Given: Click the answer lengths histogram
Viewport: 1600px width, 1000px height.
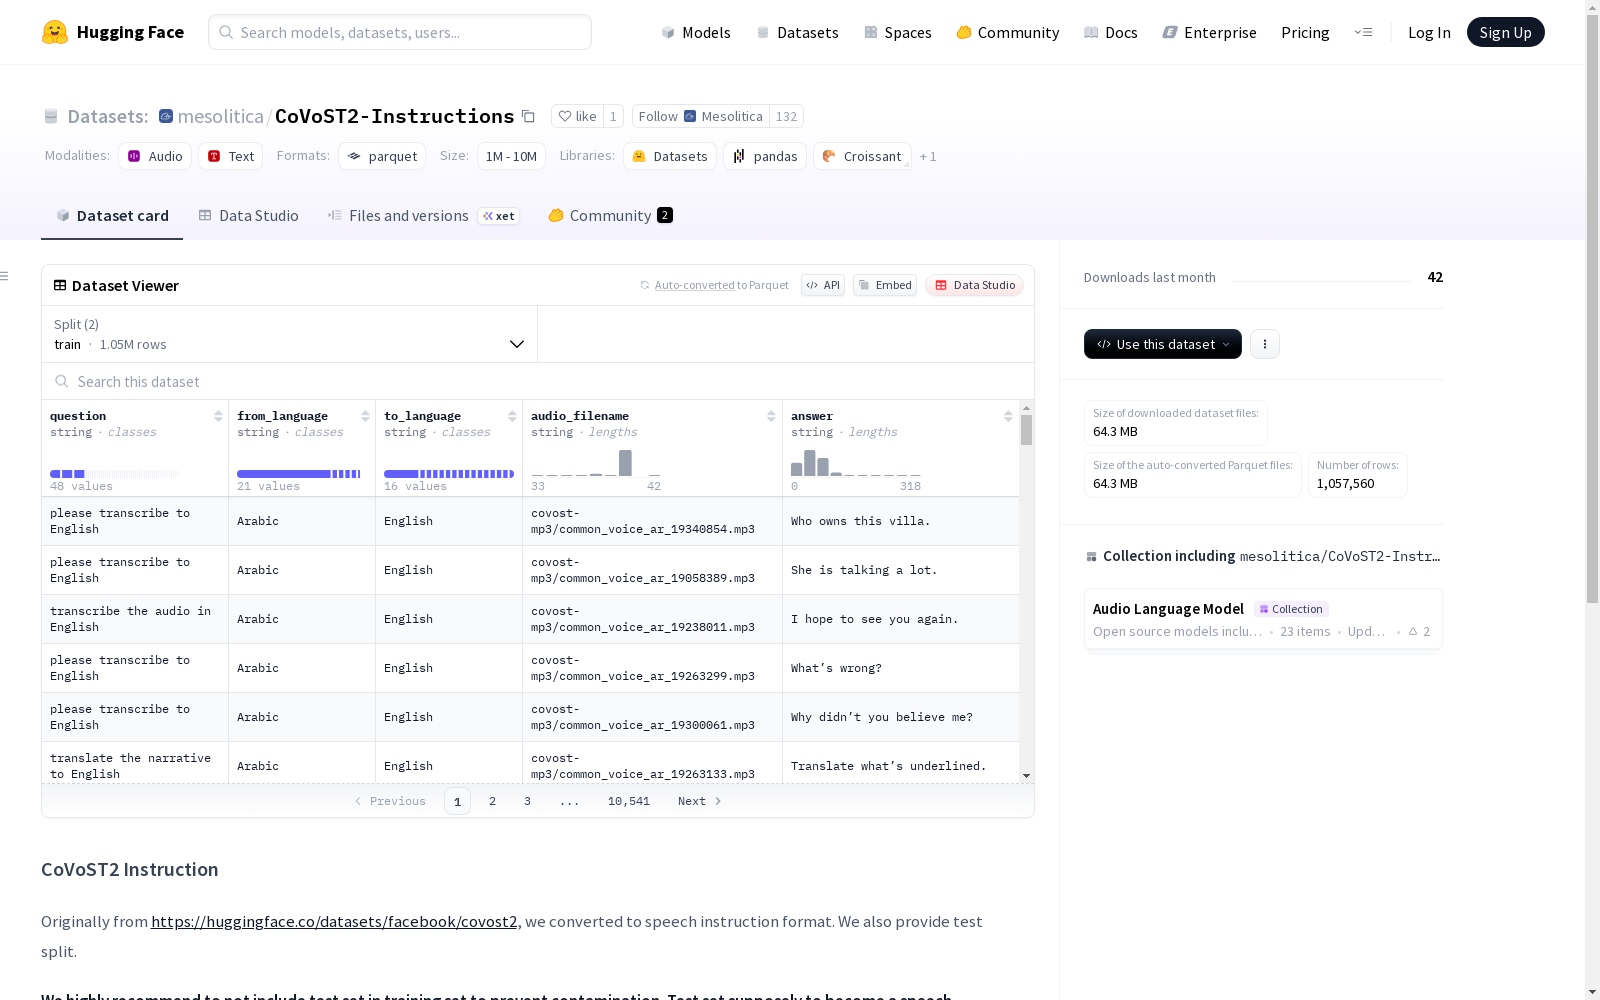Looking at the screenshot, I should pos(856,463).
